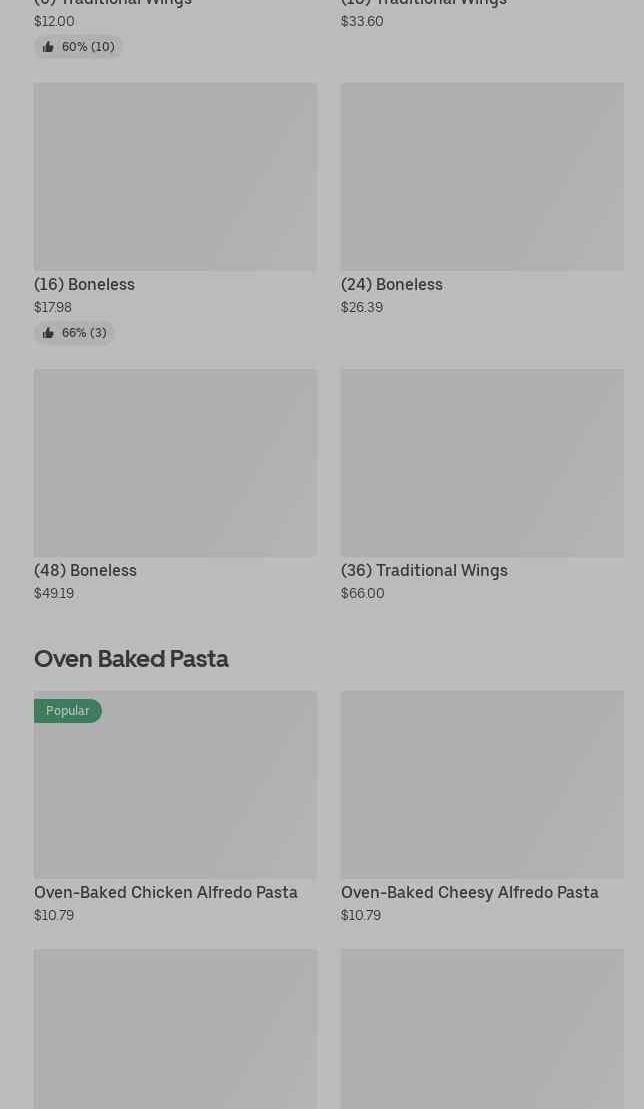Image resolution: width=644 pixels, height=1109 pixels.
Task: Choose the (36) Traditional Wings title
Action: pos(424,571)
